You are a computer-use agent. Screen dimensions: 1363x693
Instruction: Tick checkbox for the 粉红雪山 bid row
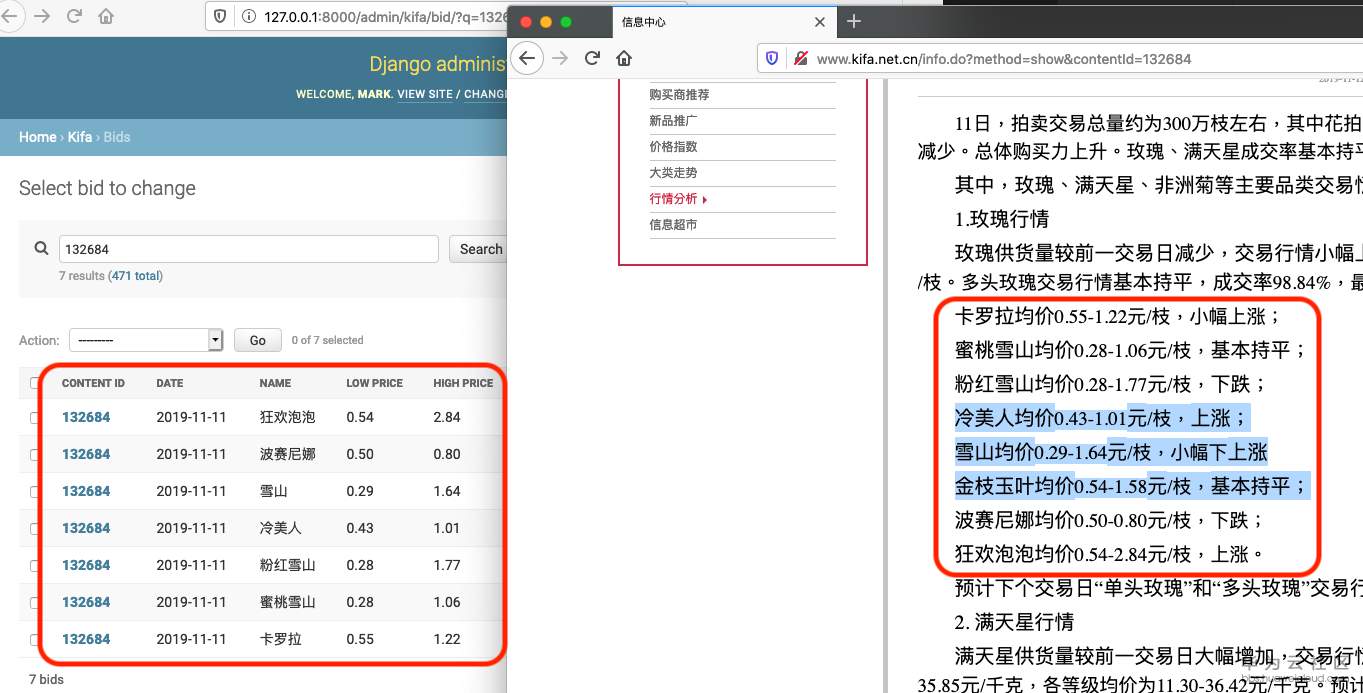pos(35,565)
